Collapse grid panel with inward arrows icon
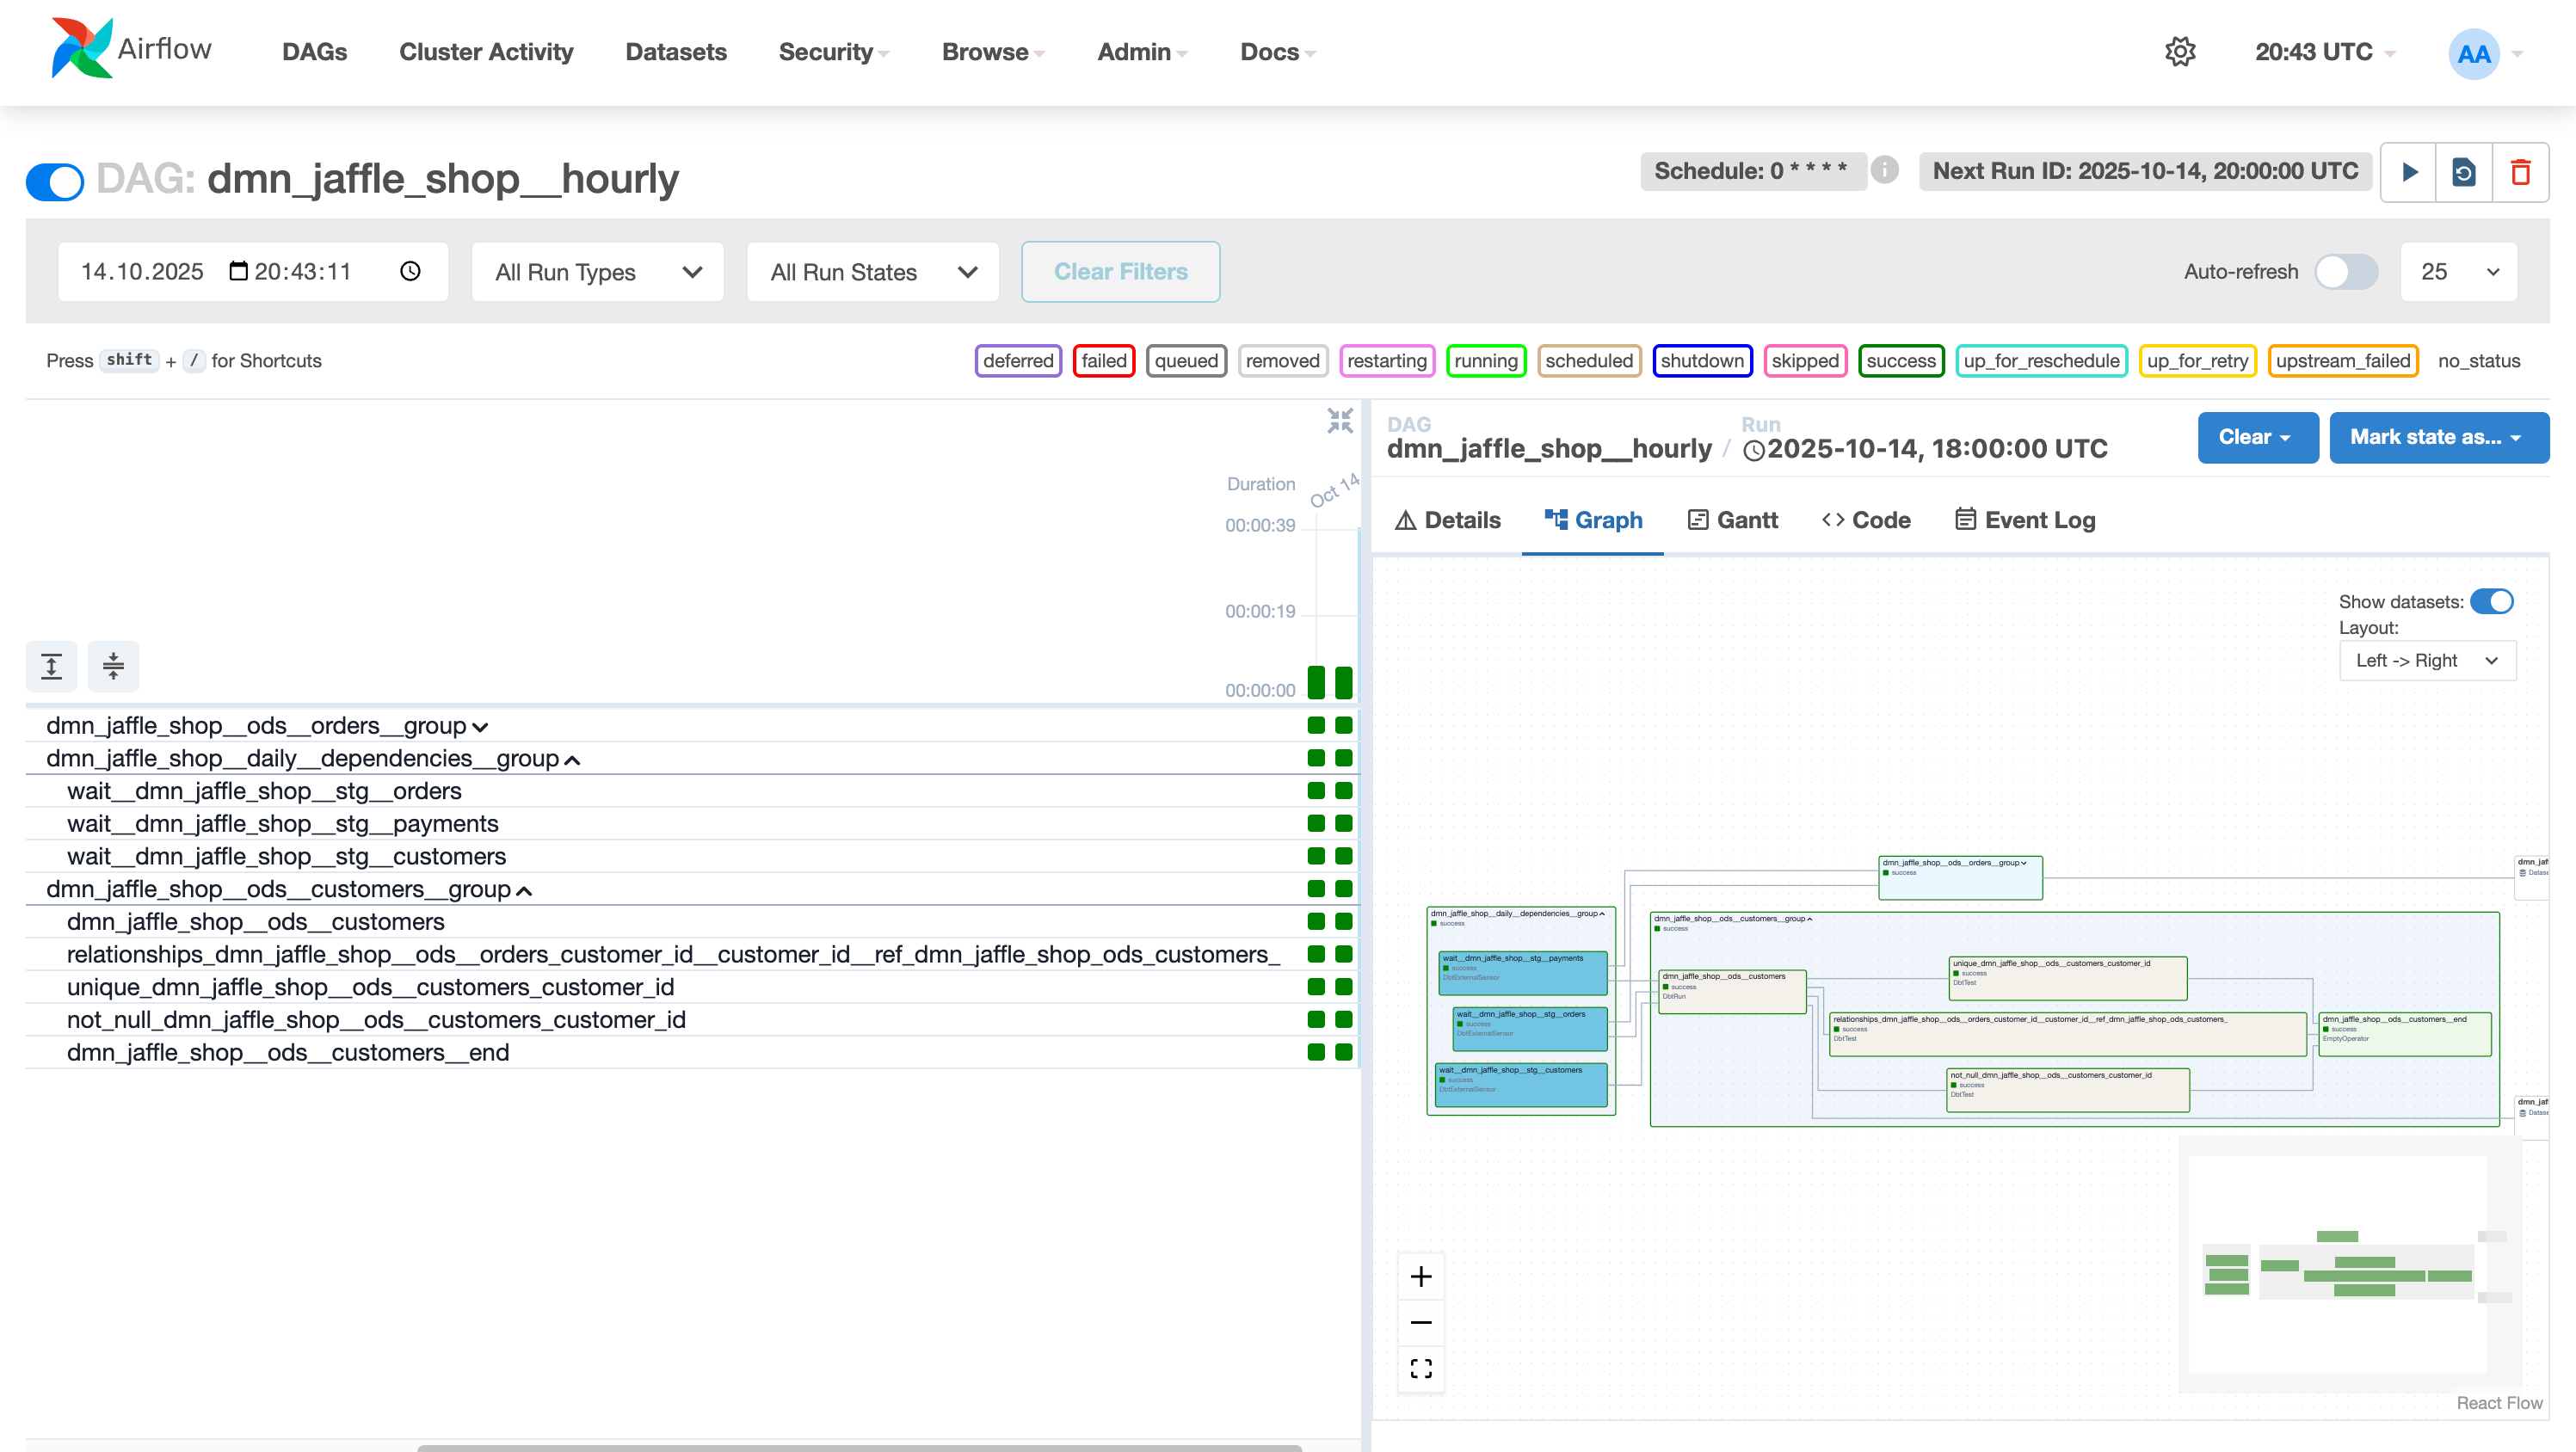The height and width of the screenshot is (1452, 2576). [x=1340, y=421]
